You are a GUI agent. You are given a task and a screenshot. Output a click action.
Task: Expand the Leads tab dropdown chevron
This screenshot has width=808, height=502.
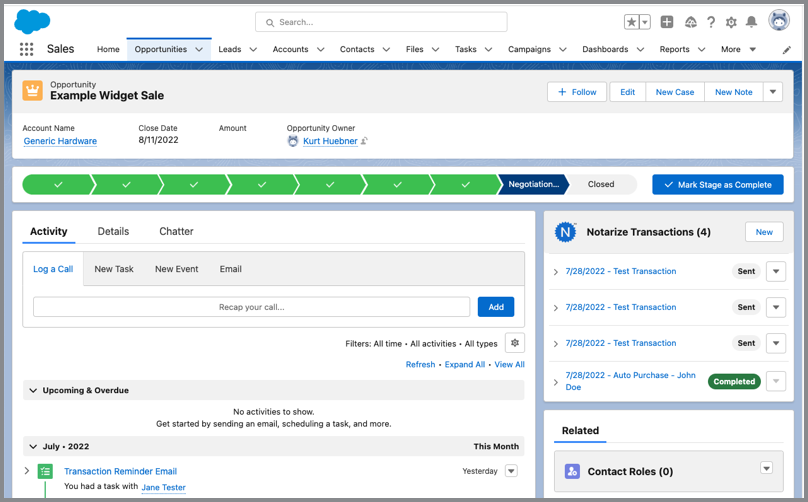click(x=253, y=49)
